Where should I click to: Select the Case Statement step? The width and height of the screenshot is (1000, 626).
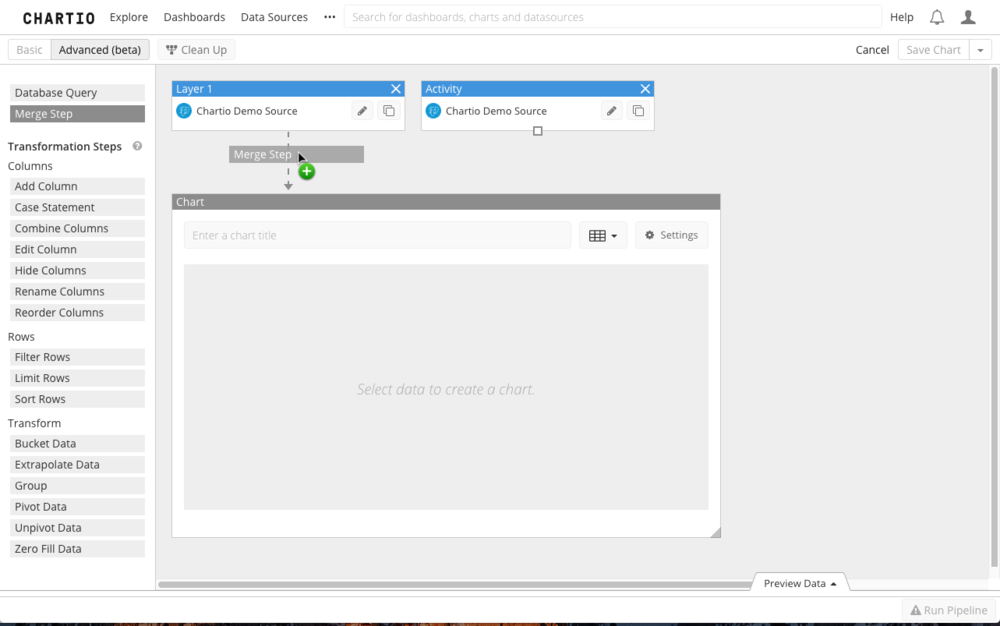point(77,207)
